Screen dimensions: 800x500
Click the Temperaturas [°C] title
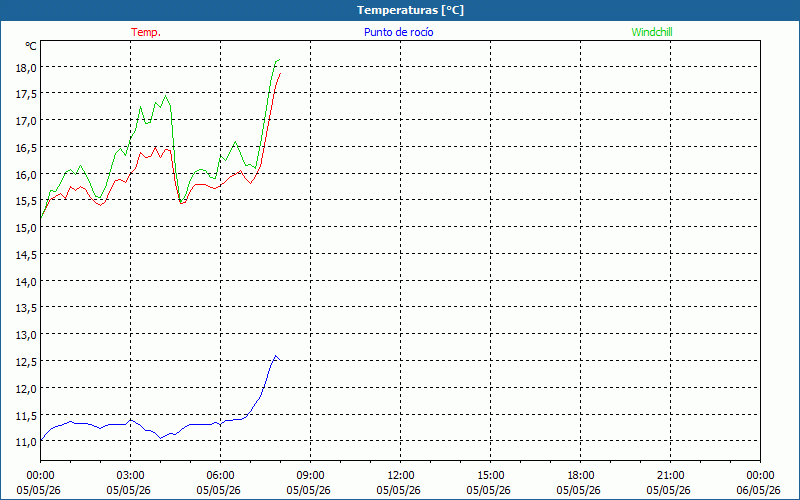tap(411, 10)
